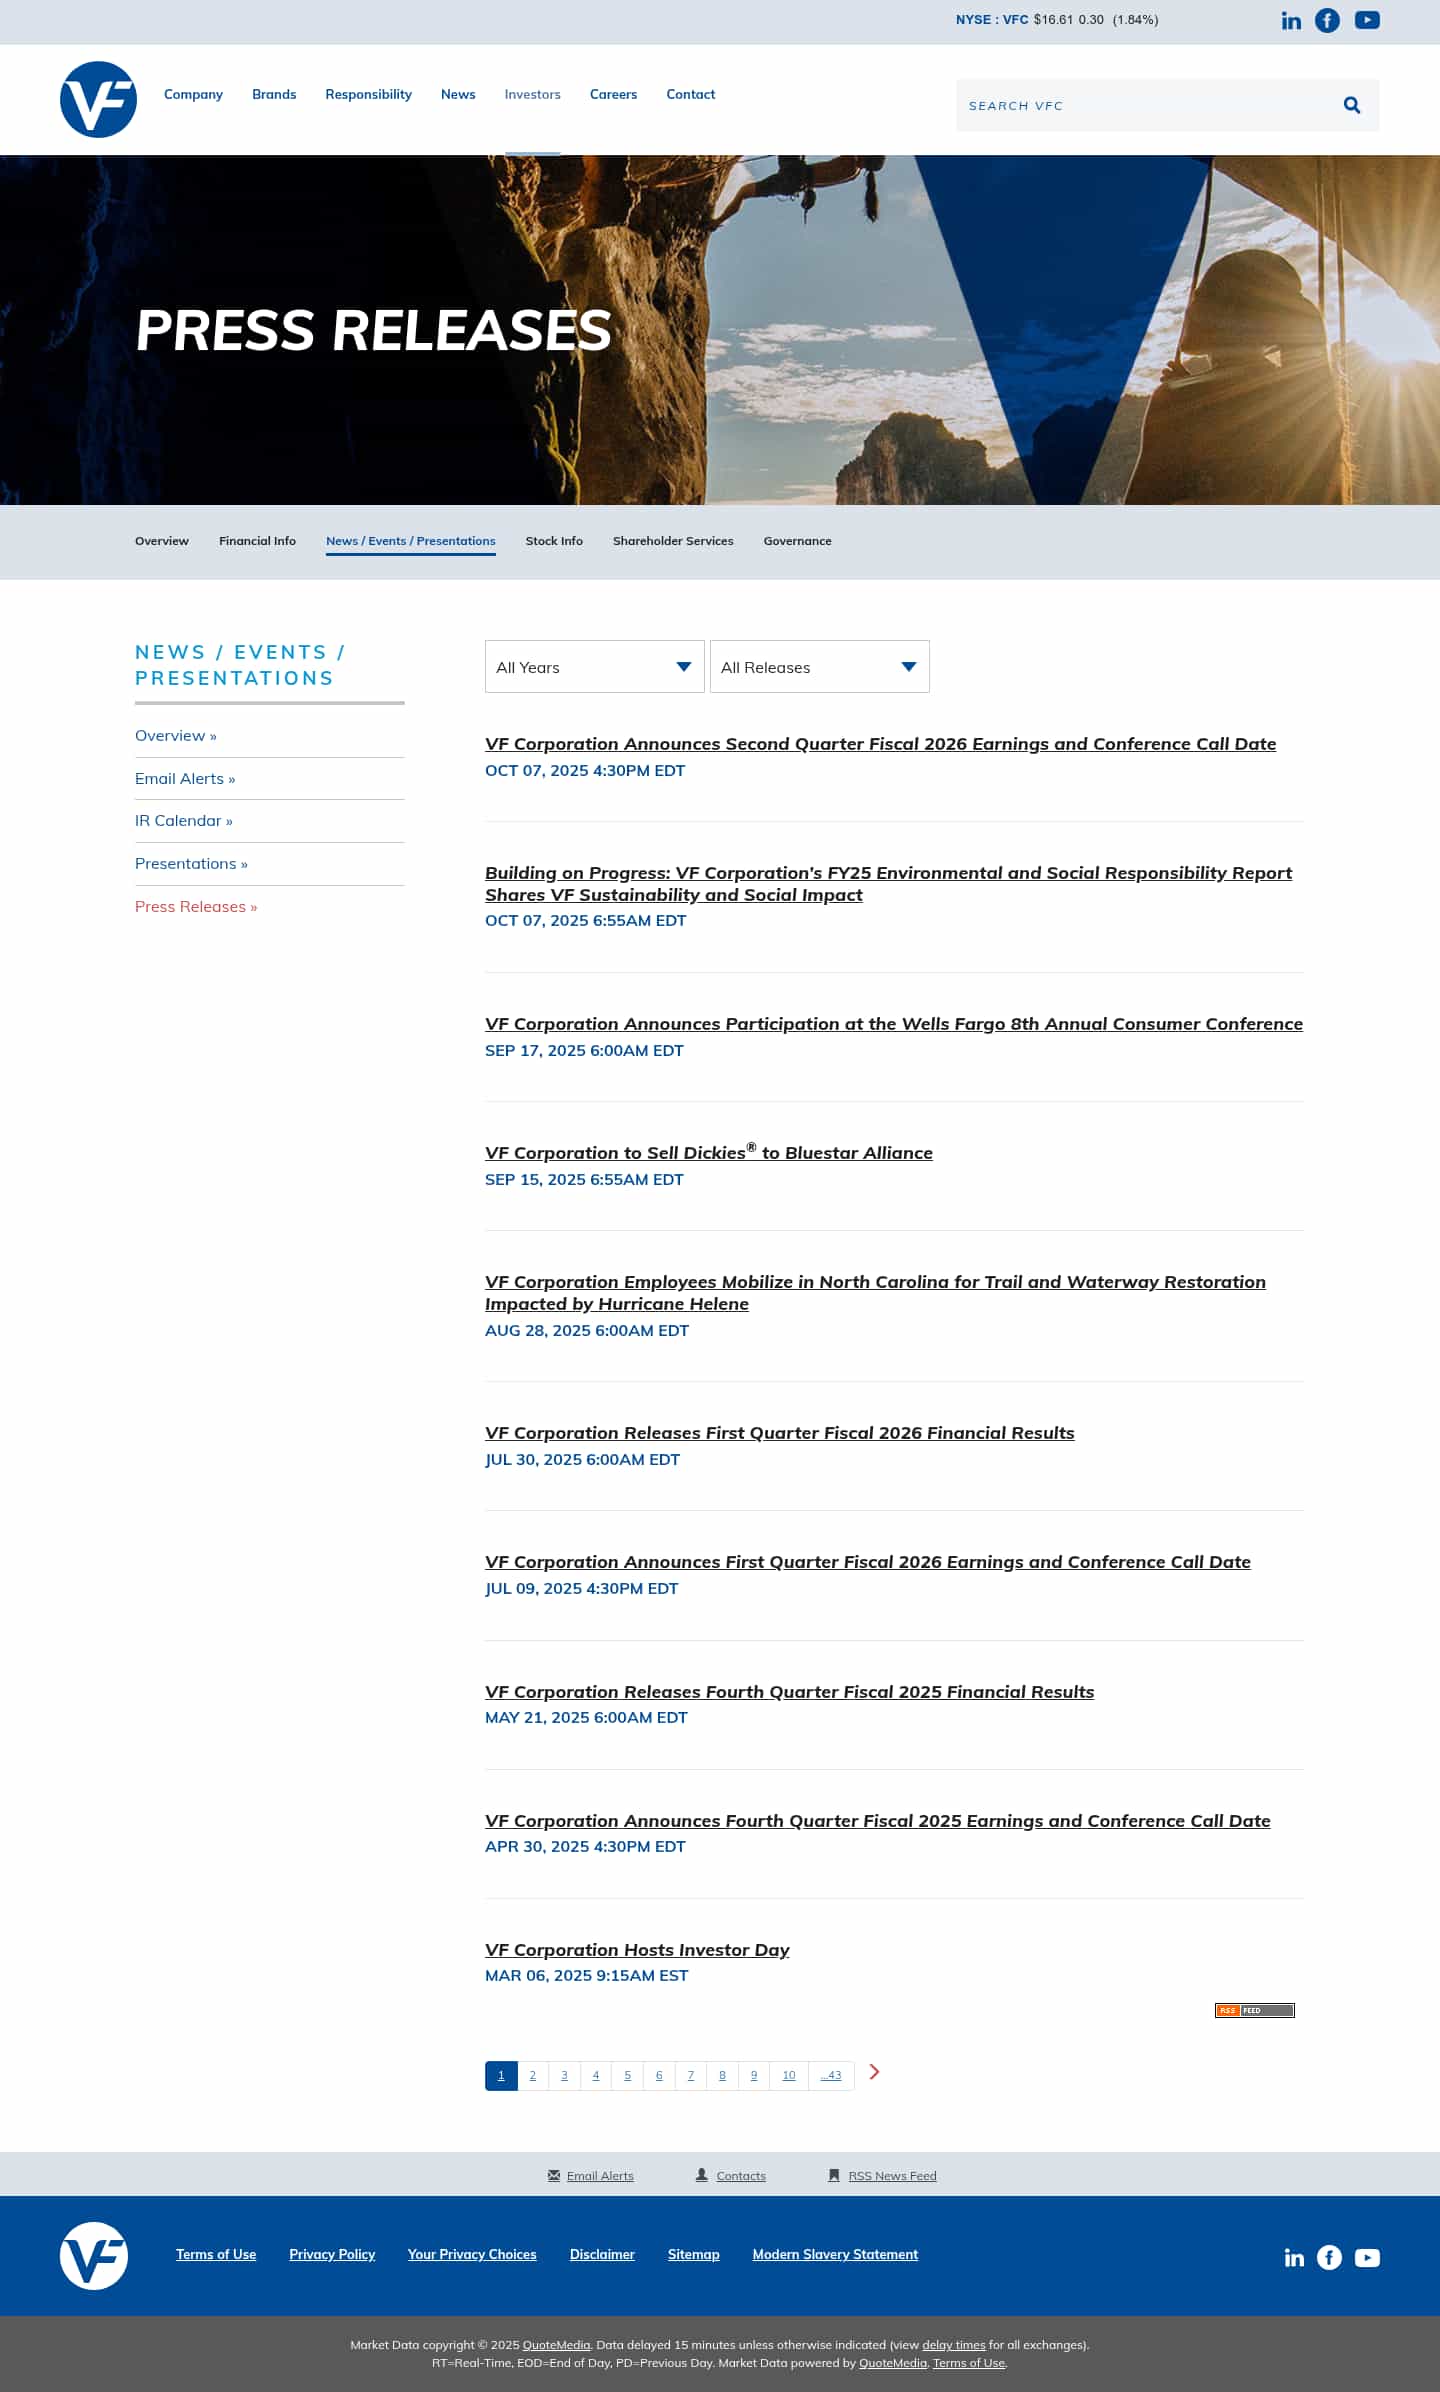This screenshot has height=2392, width=1440.
Task: Open First Quarter Fiscal 2026 Earnings Call Date
Action: pos(868,1562)
